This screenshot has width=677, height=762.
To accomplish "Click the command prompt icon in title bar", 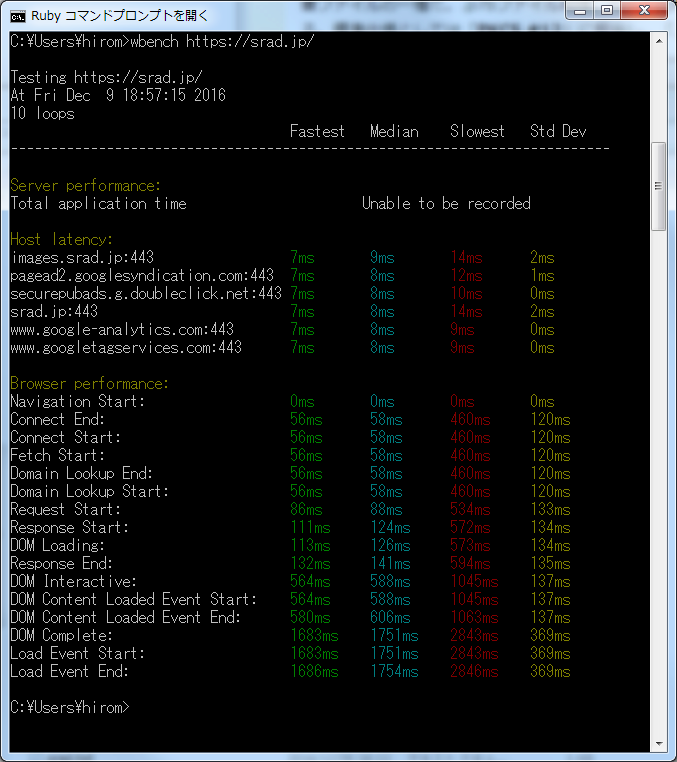I will (17, 16).
